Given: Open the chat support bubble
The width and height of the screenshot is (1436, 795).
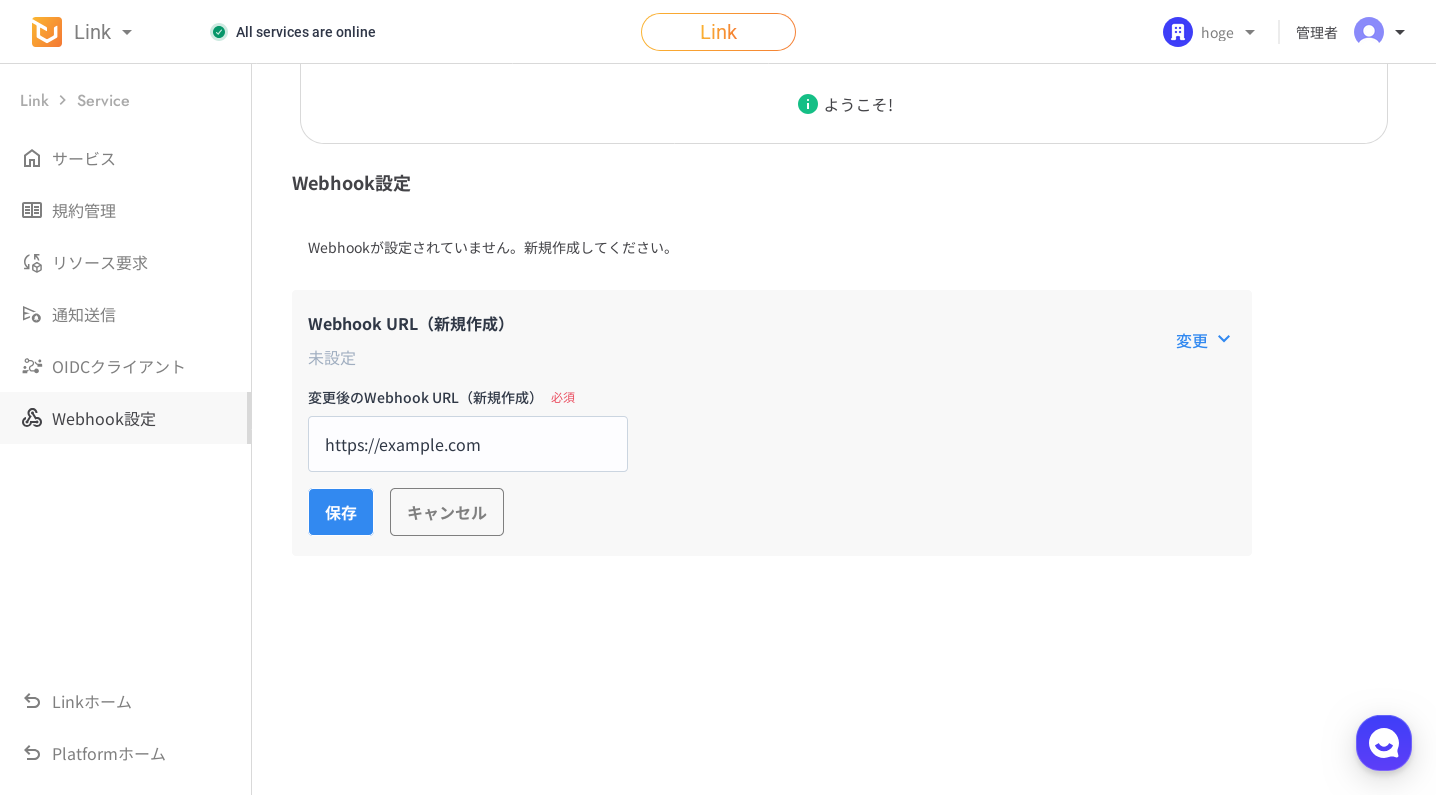Looking at the screenshot, I should [x=1383, y=743].
